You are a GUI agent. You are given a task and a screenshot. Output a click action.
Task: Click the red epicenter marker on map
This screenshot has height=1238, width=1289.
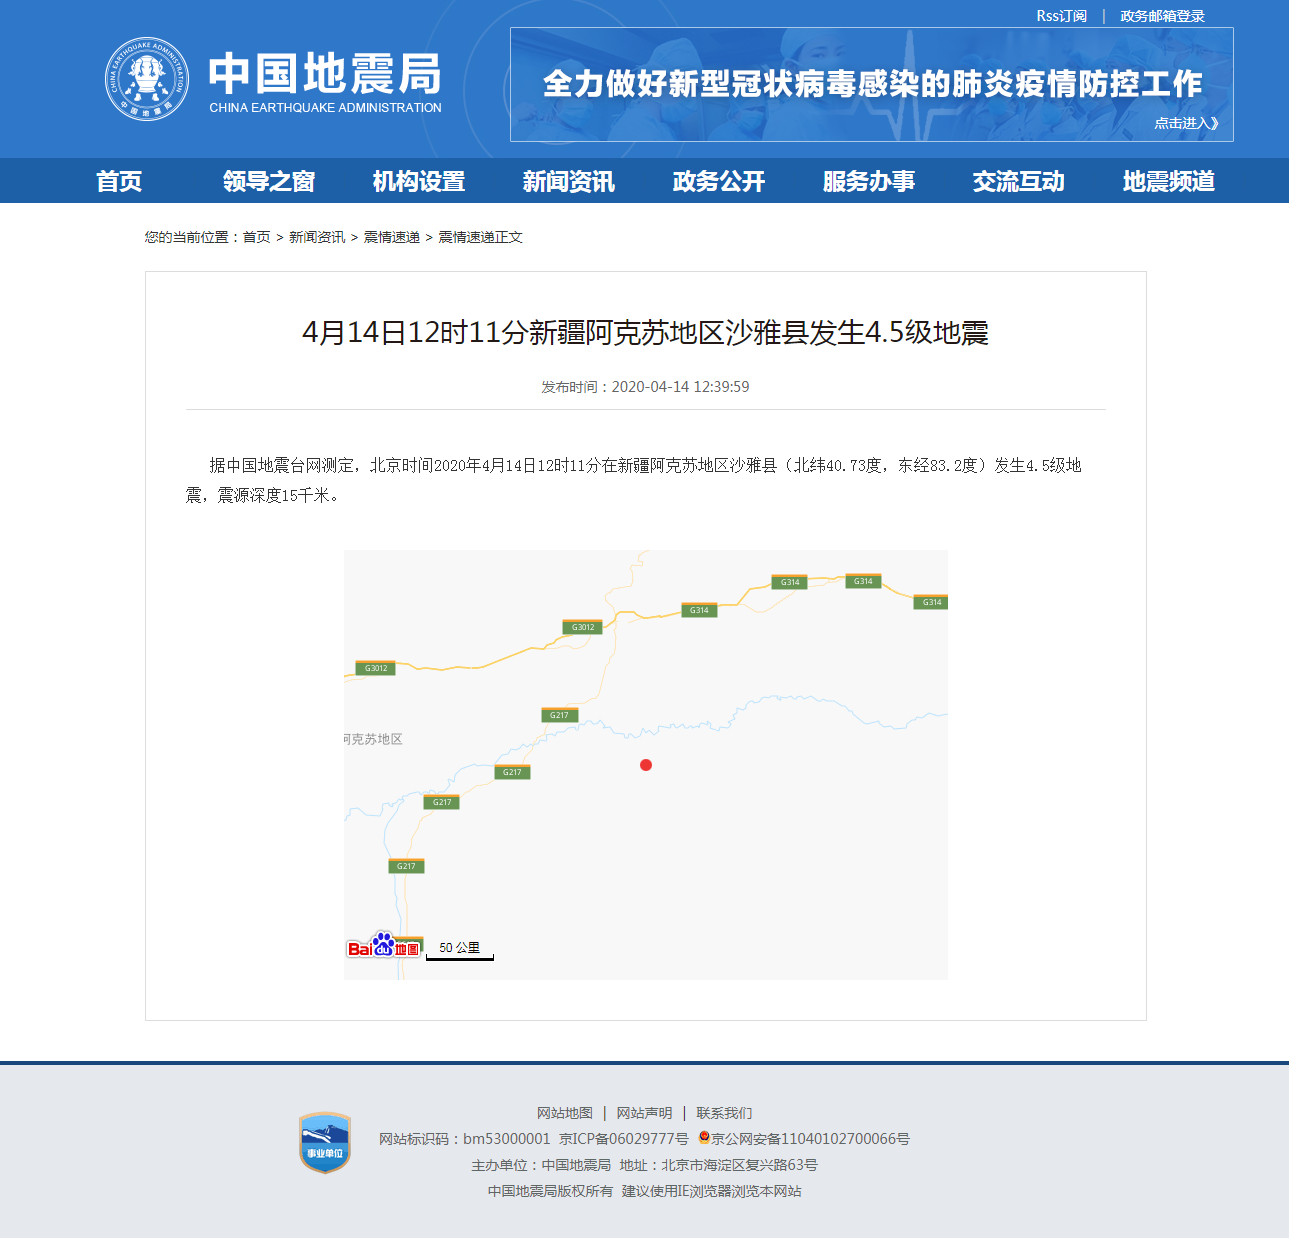646,765
